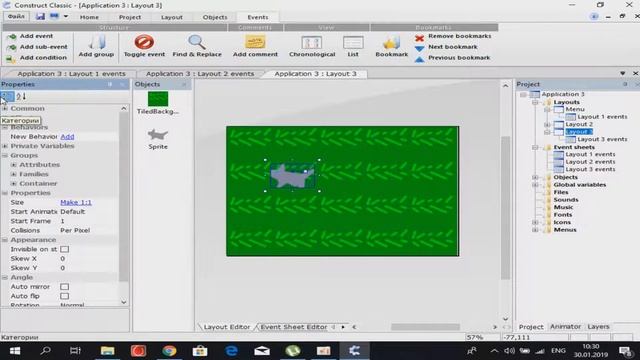
Task: Click the taskbar search icon
Action: tap(46, 351)
